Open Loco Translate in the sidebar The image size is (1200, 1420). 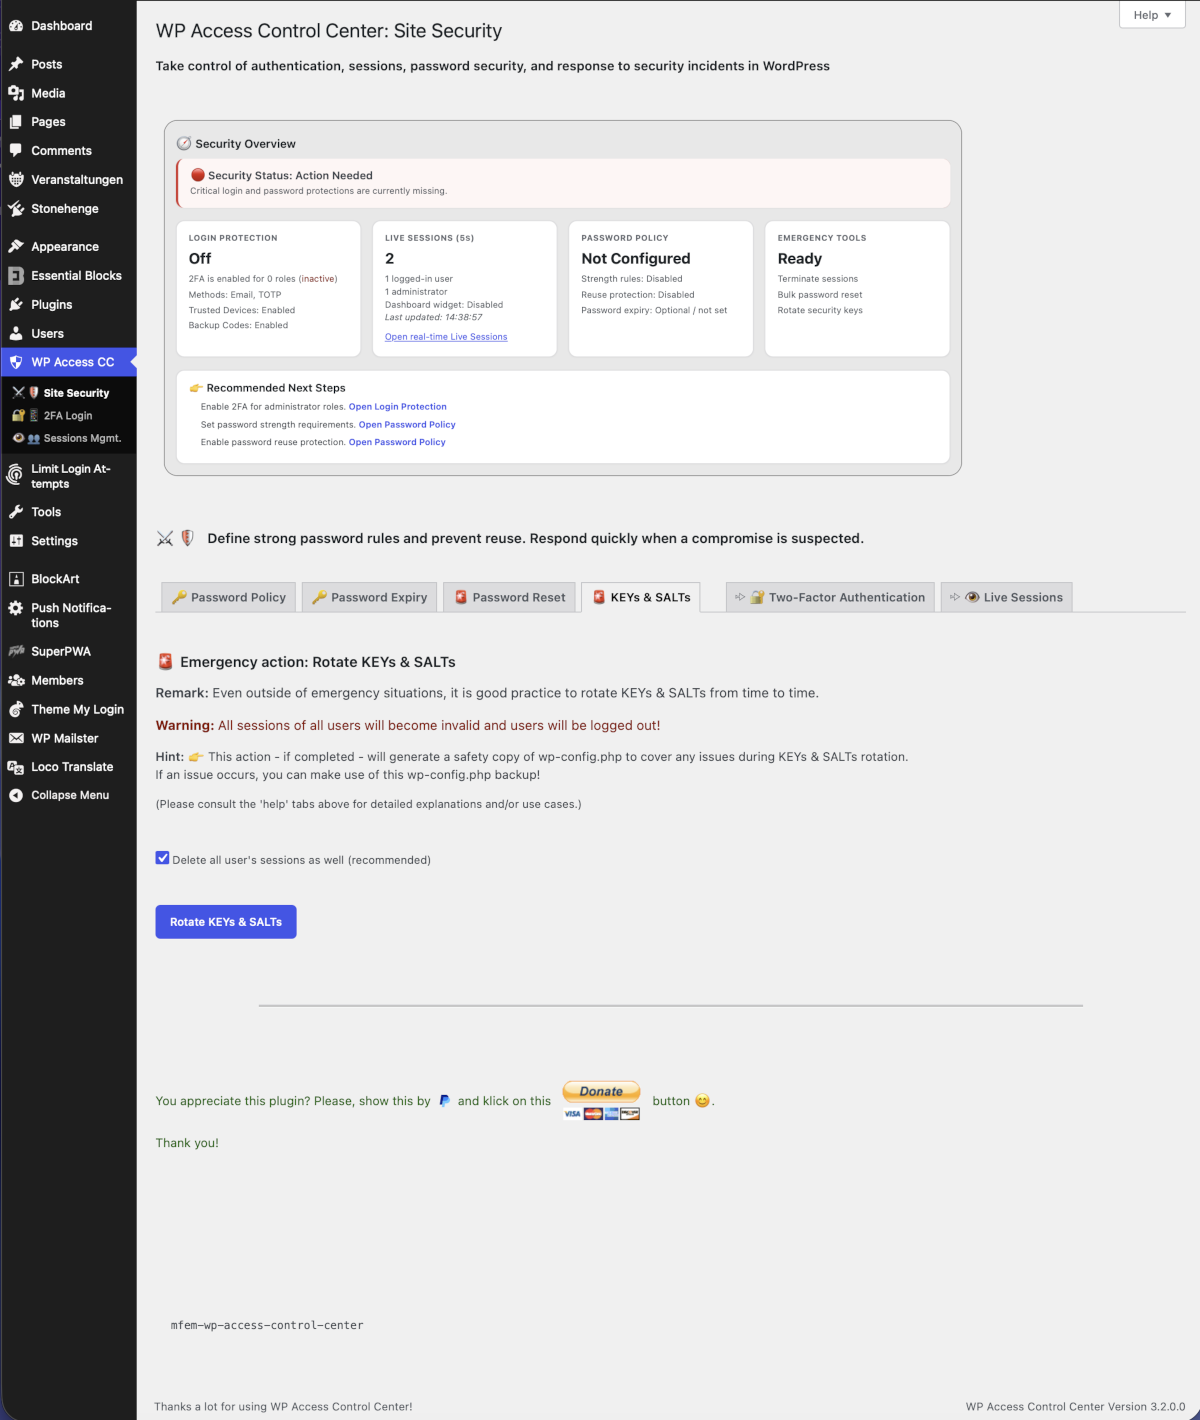(x=14, y=767)
